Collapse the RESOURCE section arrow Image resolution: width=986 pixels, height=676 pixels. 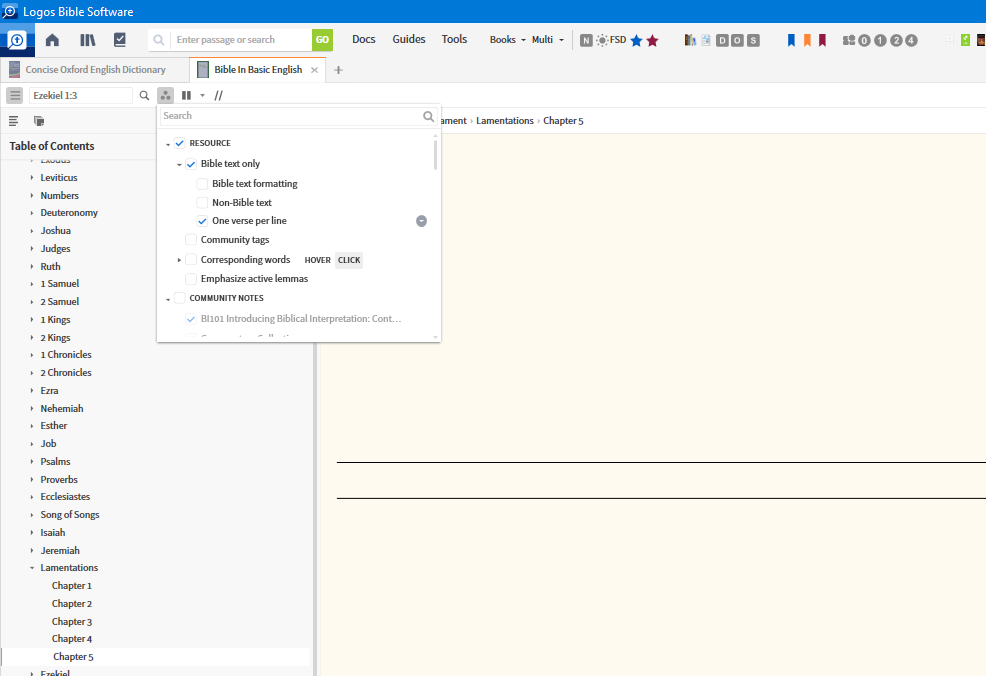(168, 144)
